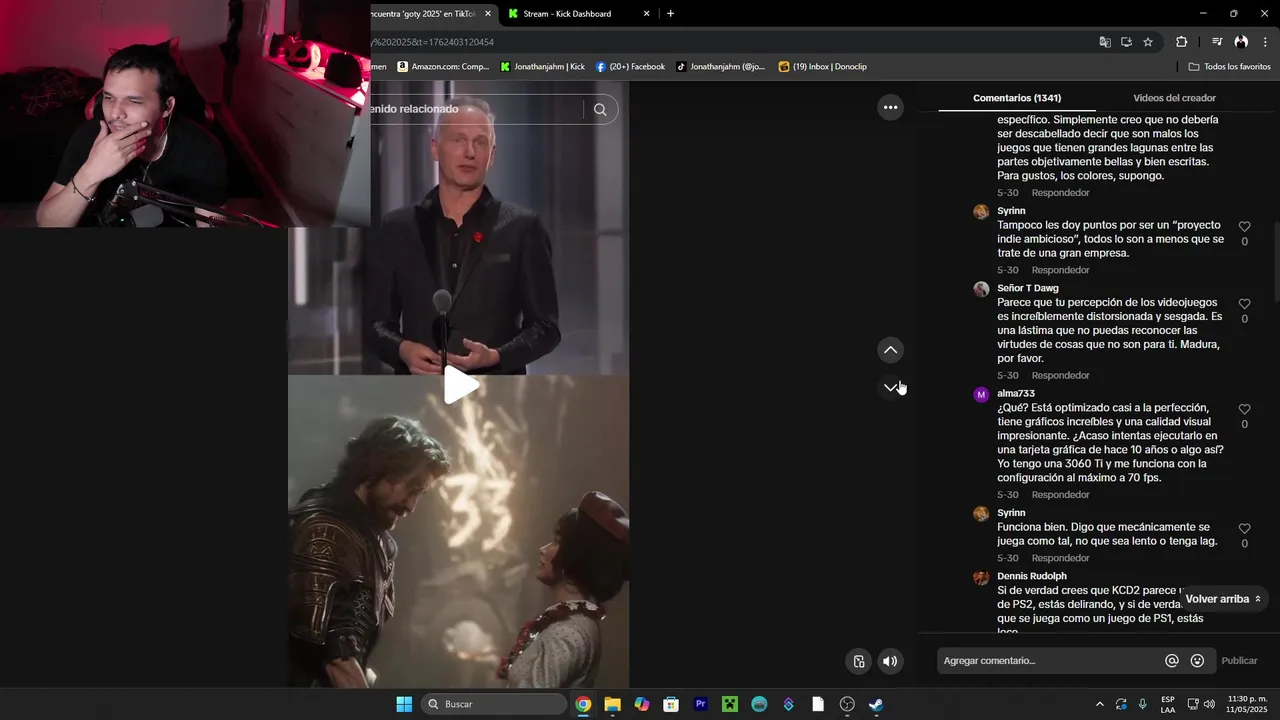Switch to the 'goty 2025' en TikTok tab
Image resolution: width=1280 pixels, height=720 pixels.
tap(428, 14)
